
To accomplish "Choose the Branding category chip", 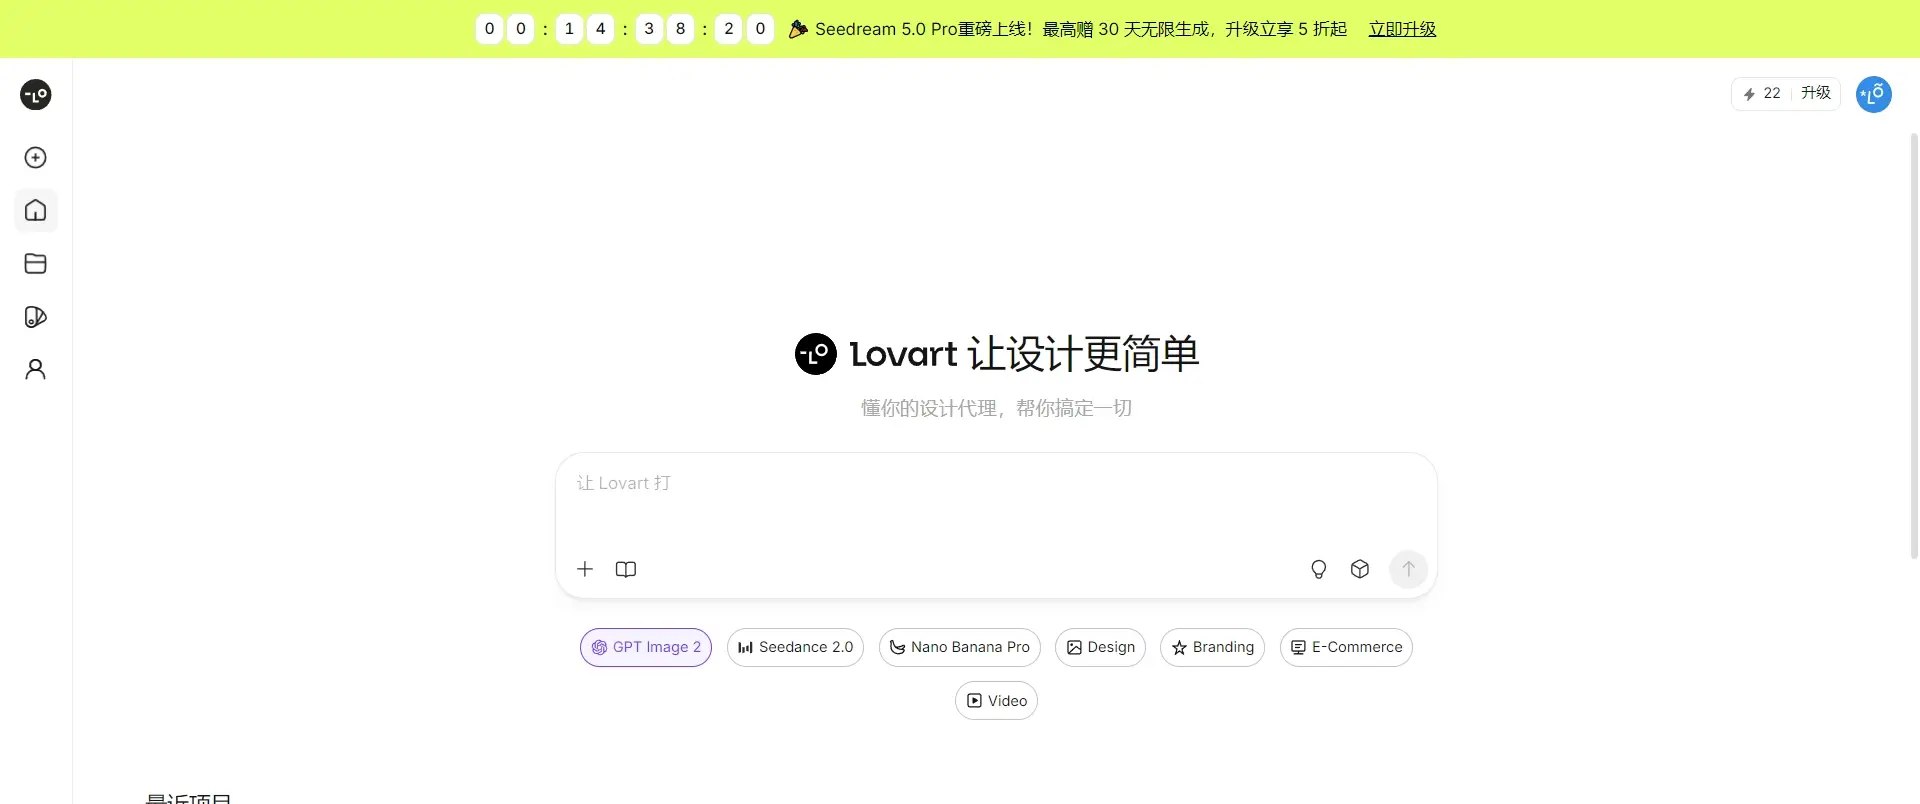I will pos(1212,647).
